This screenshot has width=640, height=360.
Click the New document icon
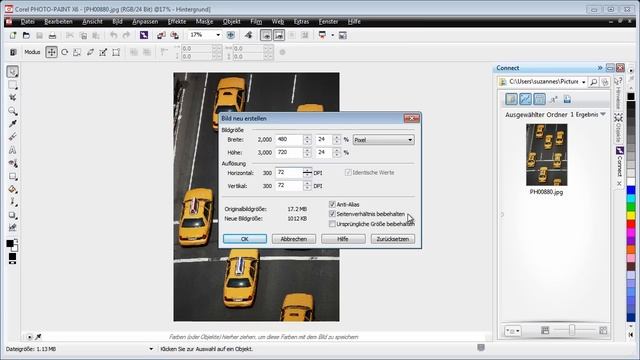tap(13, 36)
